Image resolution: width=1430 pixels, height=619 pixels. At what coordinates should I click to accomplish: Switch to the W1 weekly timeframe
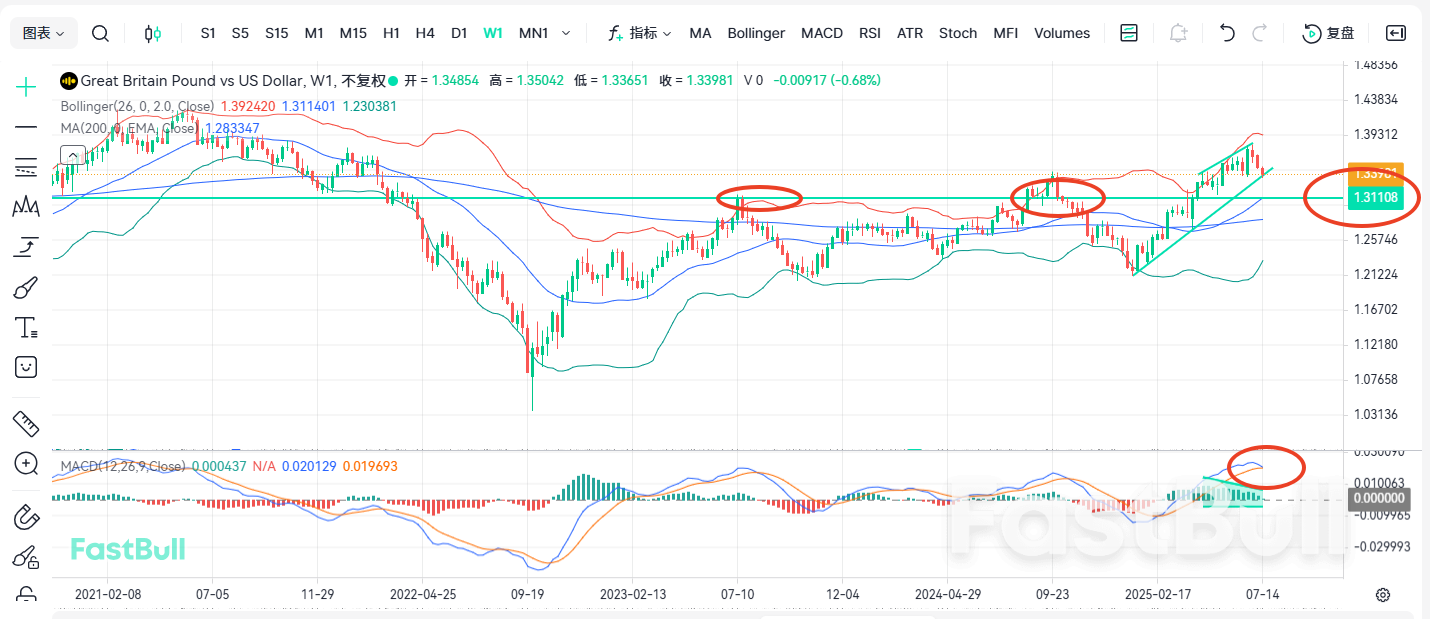coord(492,32)
